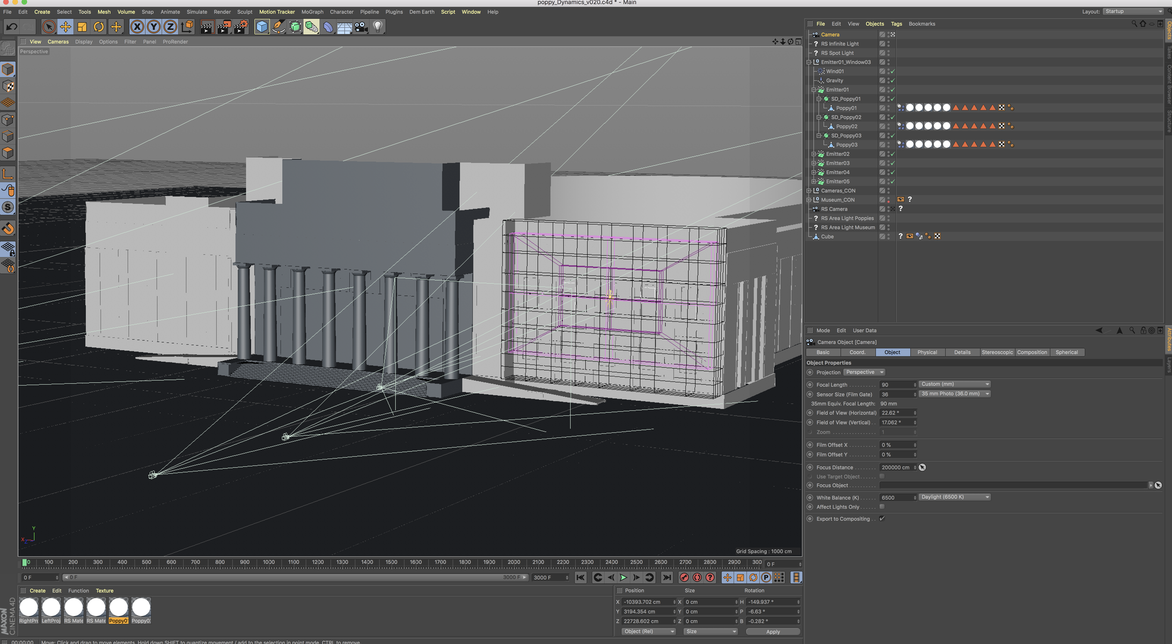Select the Poppy02 material swatch
This screenshot has width=1172, height=644.
pyautogui.click(x=118, y=607)
